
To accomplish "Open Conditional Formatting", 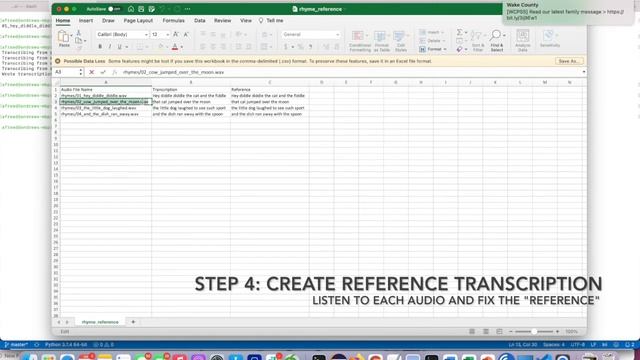I will coord(360,41).
